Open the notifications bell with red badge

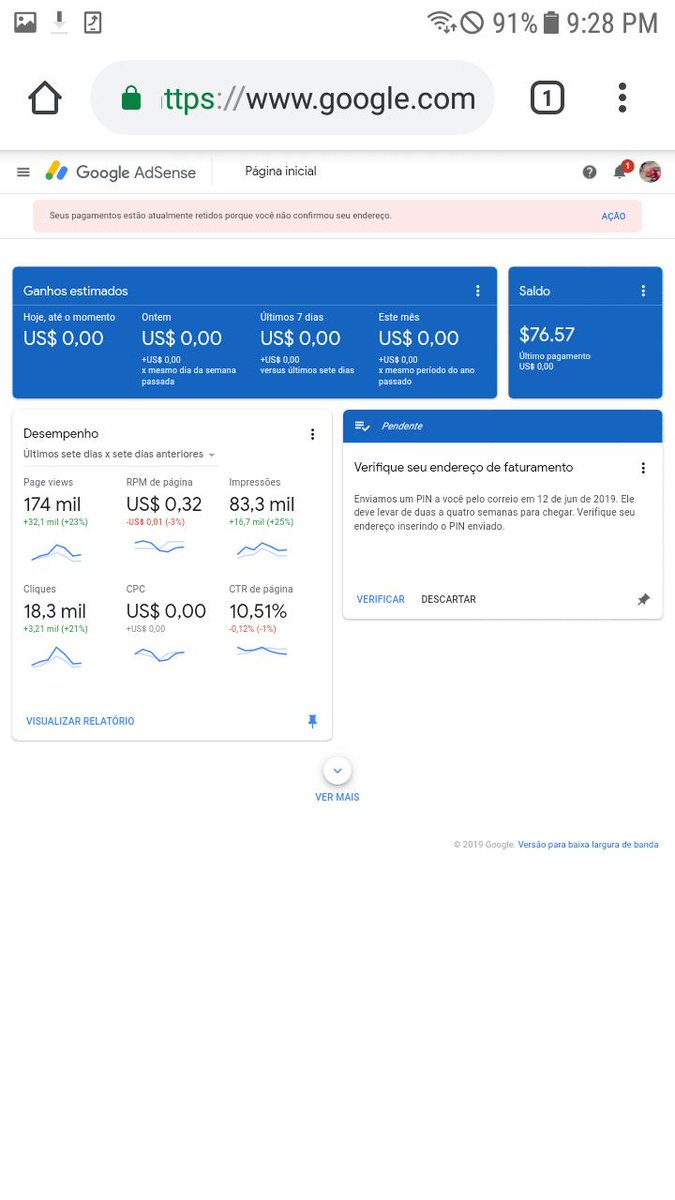click(621, 171)
